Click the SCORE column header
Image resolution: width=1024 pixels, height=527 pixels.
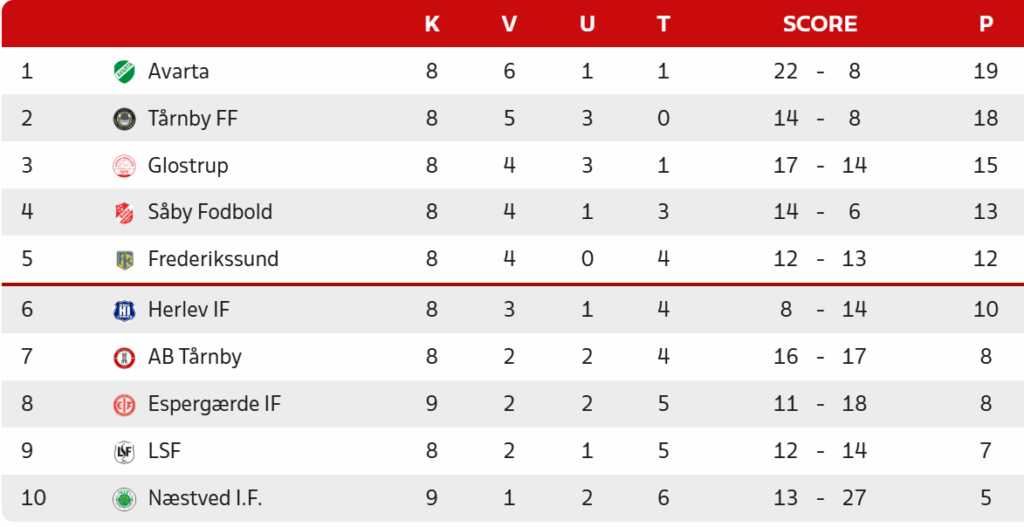pos(820,24)
